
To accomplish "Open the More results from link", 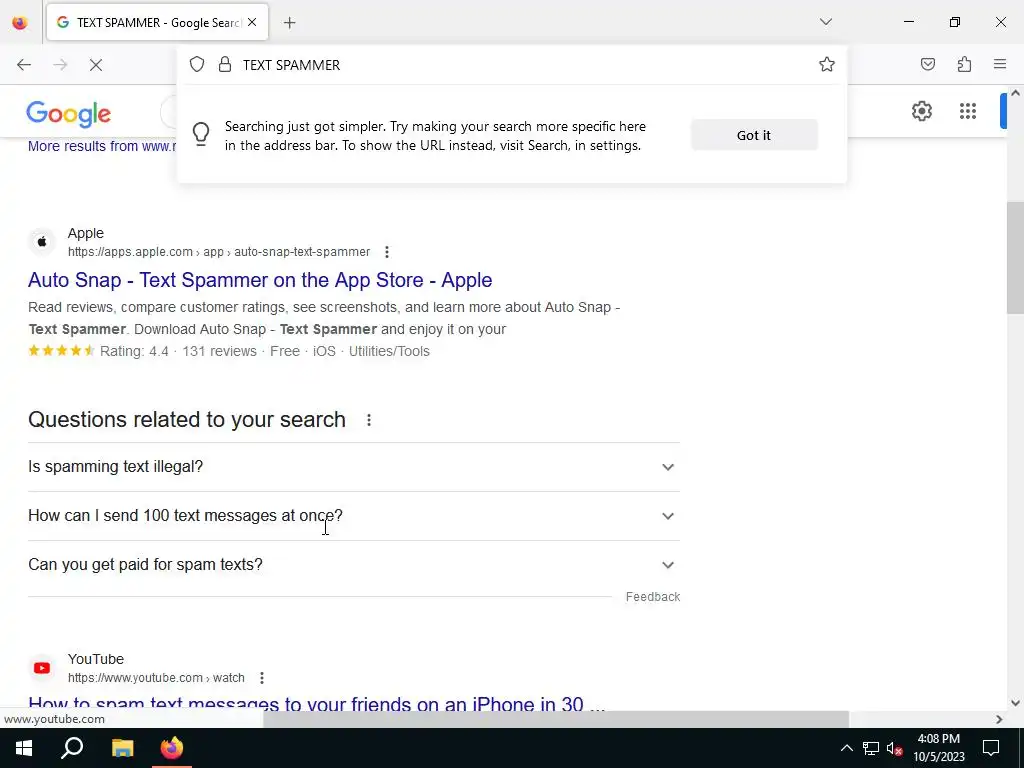I will click(x=102, y=146).
